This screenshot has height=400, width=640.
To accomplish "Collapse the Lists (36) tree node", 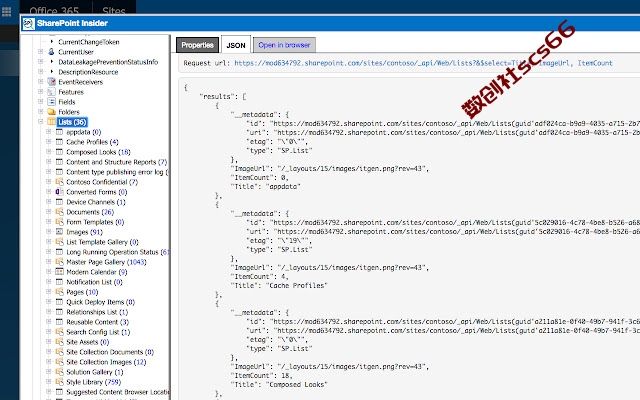I will [40, 122].
